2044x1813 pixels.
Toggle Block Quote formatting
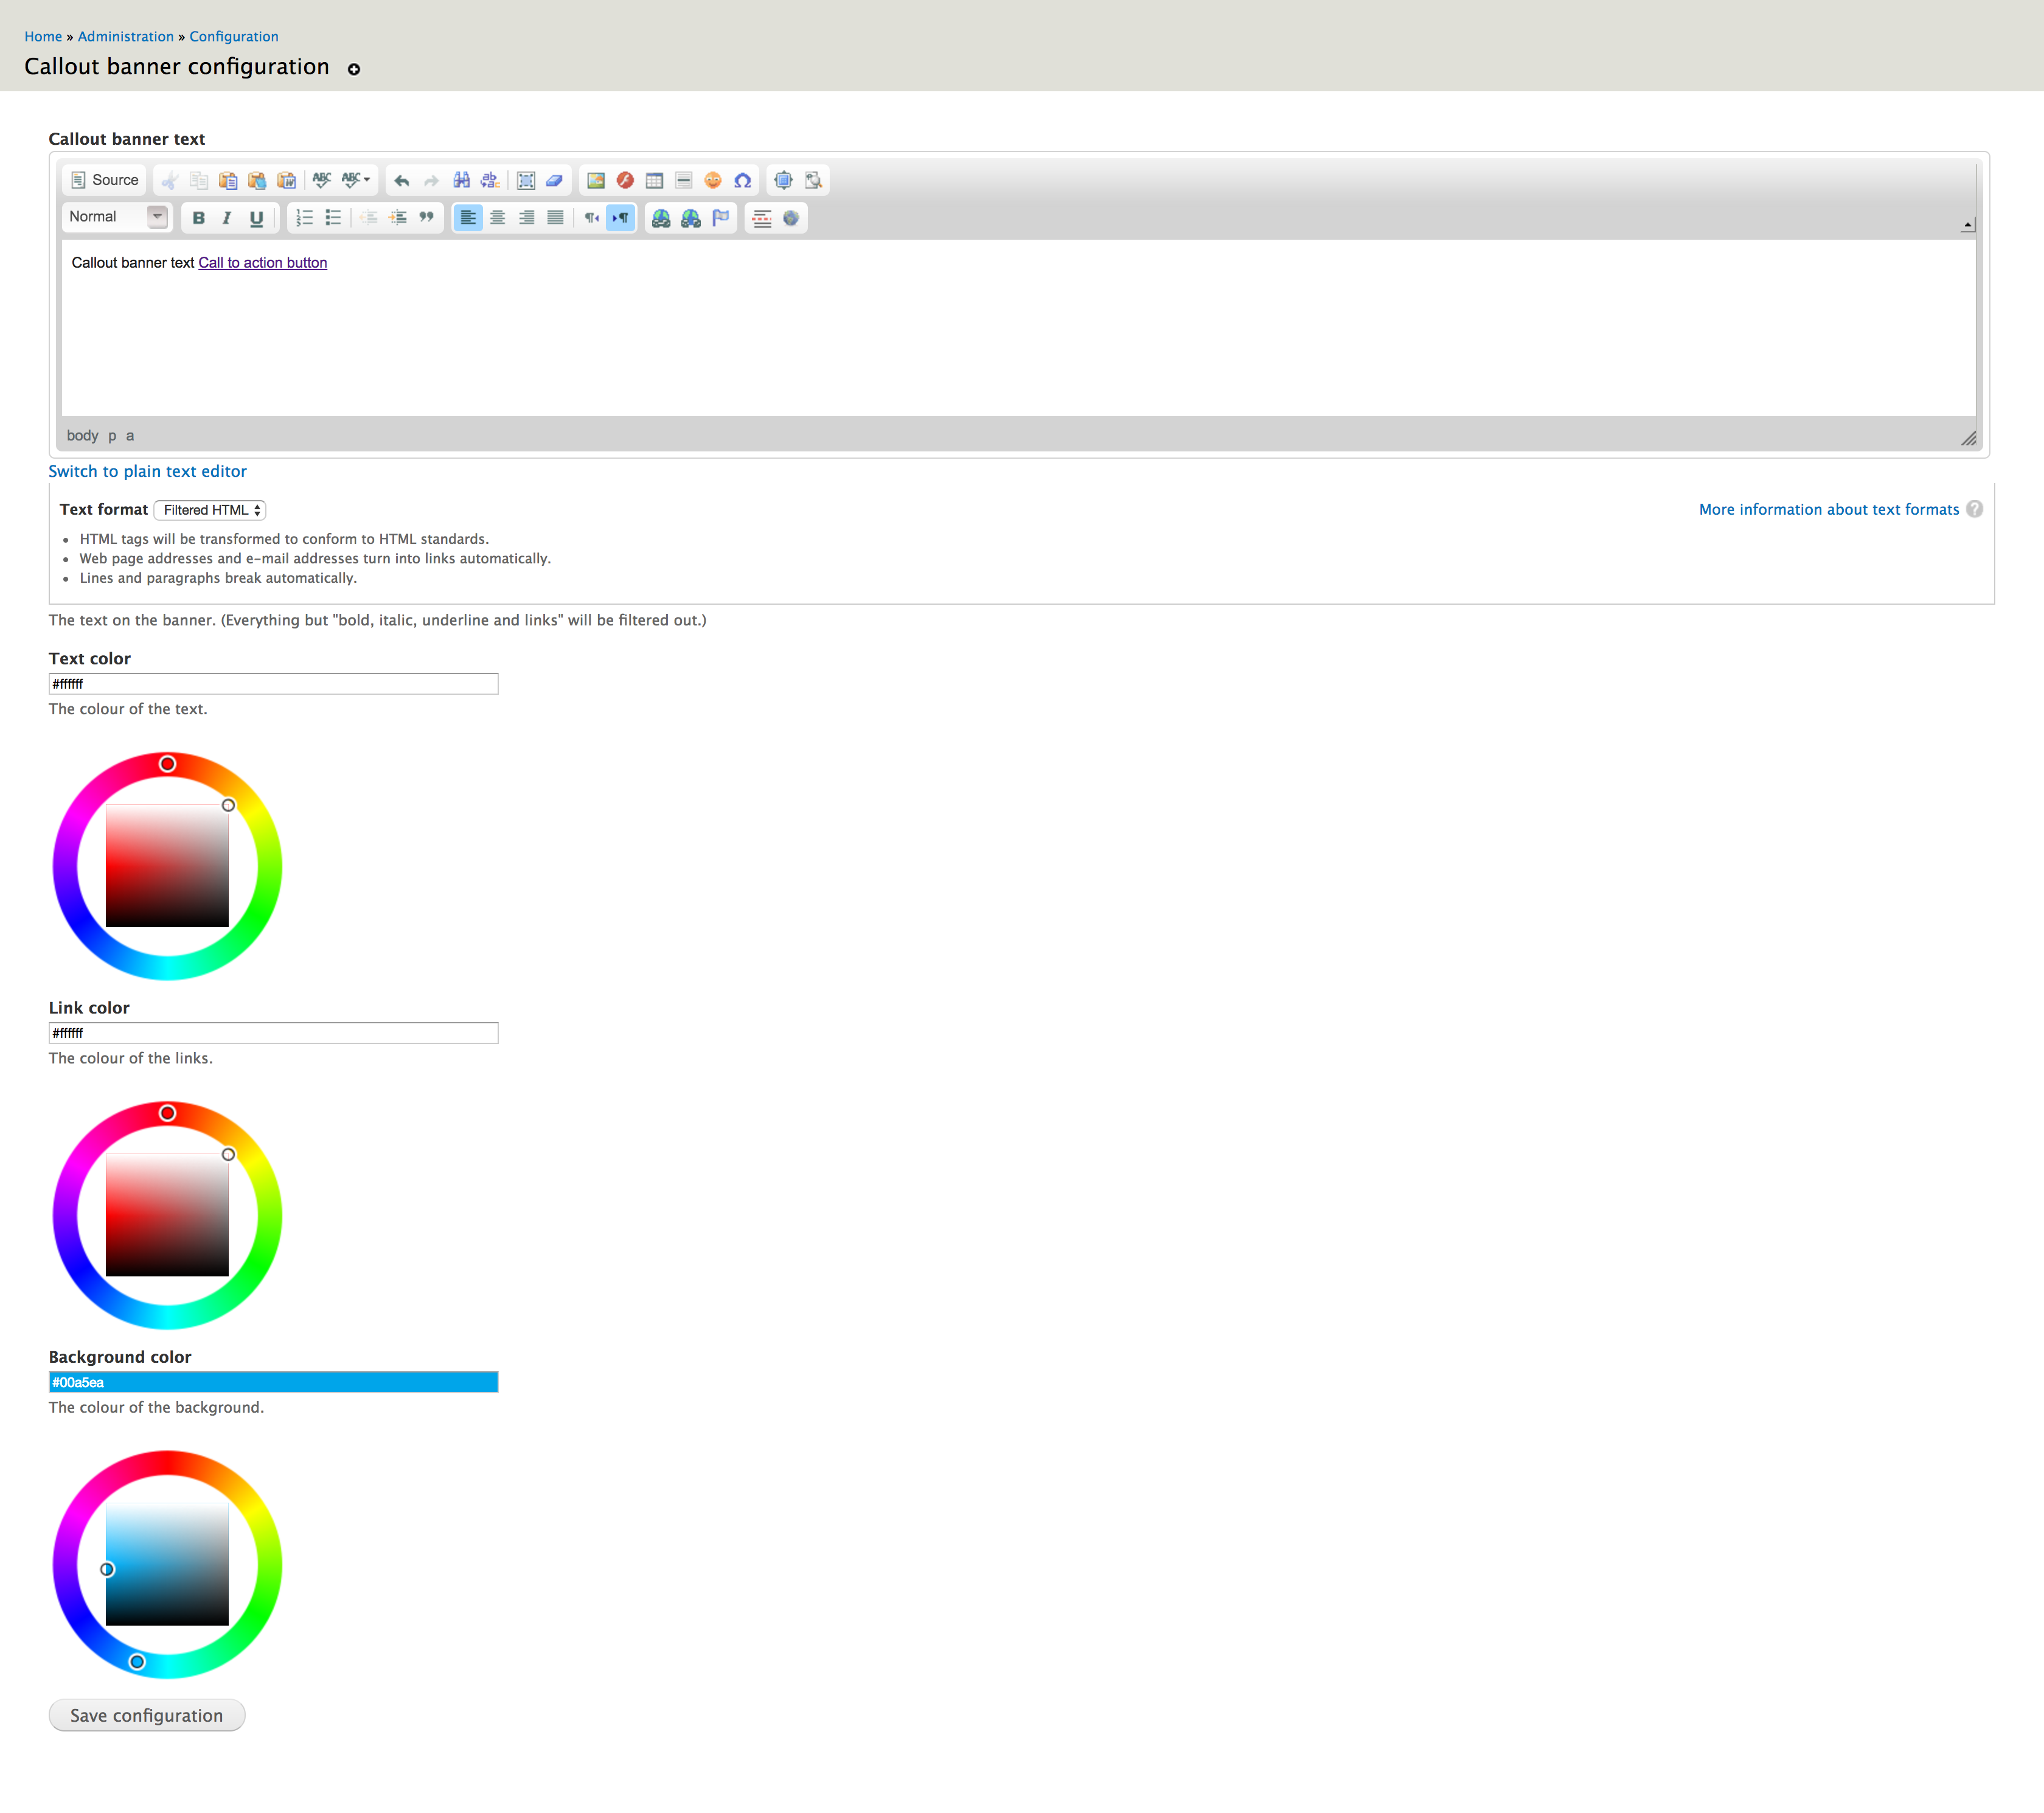427,218
